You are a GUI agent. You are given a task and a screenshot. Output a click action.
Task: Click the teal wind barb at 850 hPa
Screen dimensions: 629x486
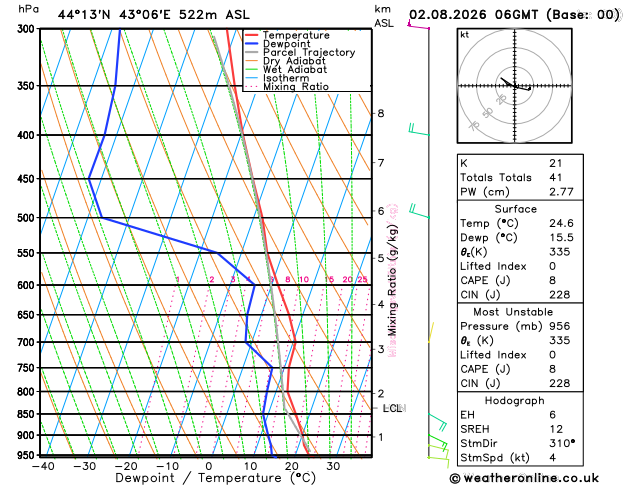click(438, 422)
